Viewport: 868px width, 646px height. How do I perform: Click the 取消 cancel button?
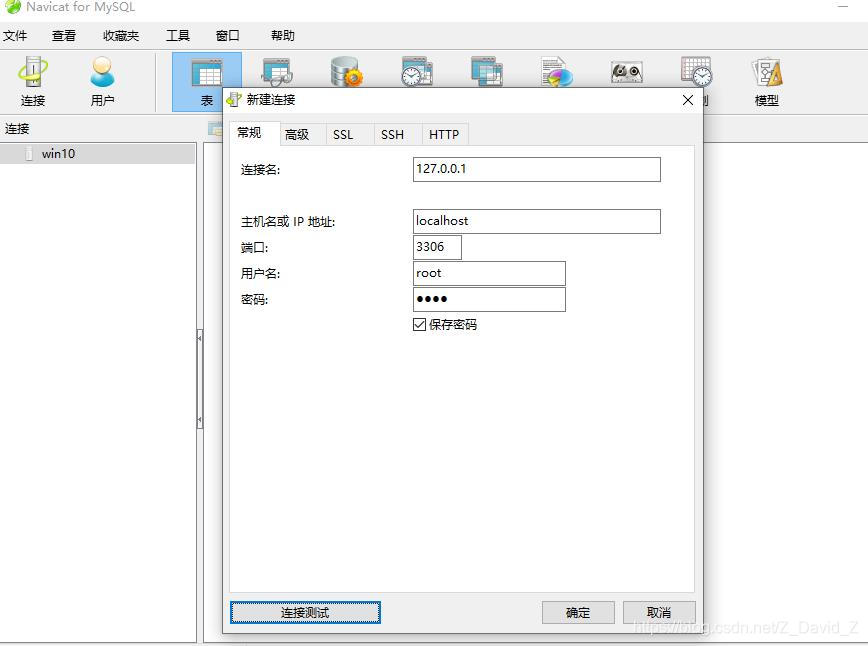tap(659, 613)
